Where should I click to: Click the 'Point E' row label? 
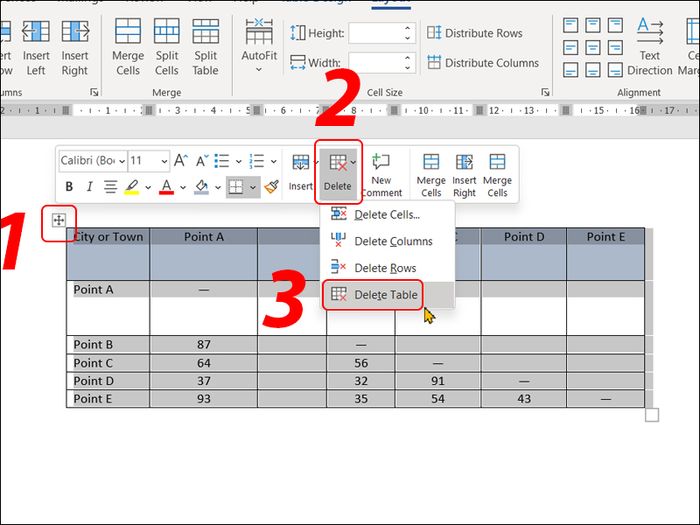coord(93,399)
